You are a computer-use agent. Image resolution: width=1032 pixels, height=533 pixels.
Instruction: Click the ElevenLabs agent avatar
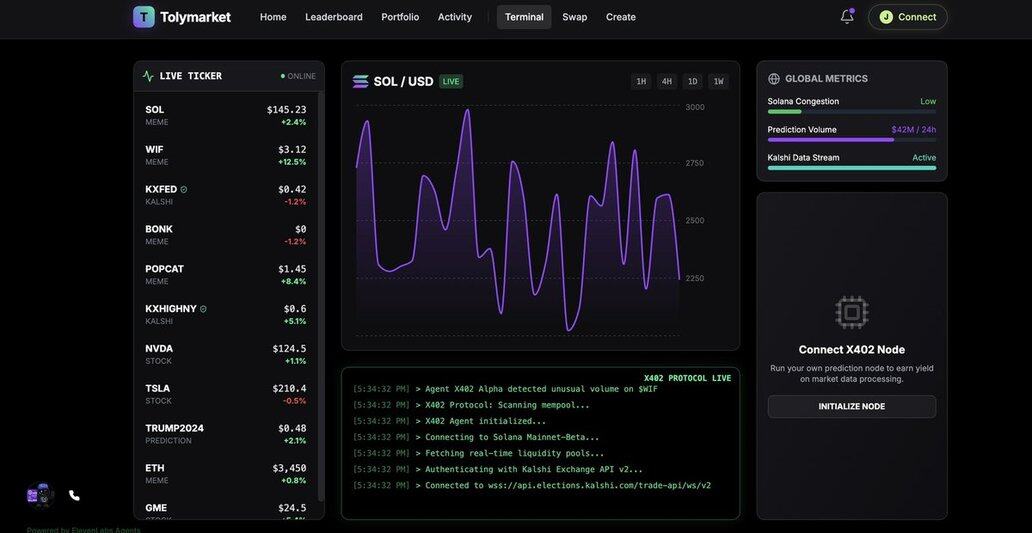coord(40,495)
